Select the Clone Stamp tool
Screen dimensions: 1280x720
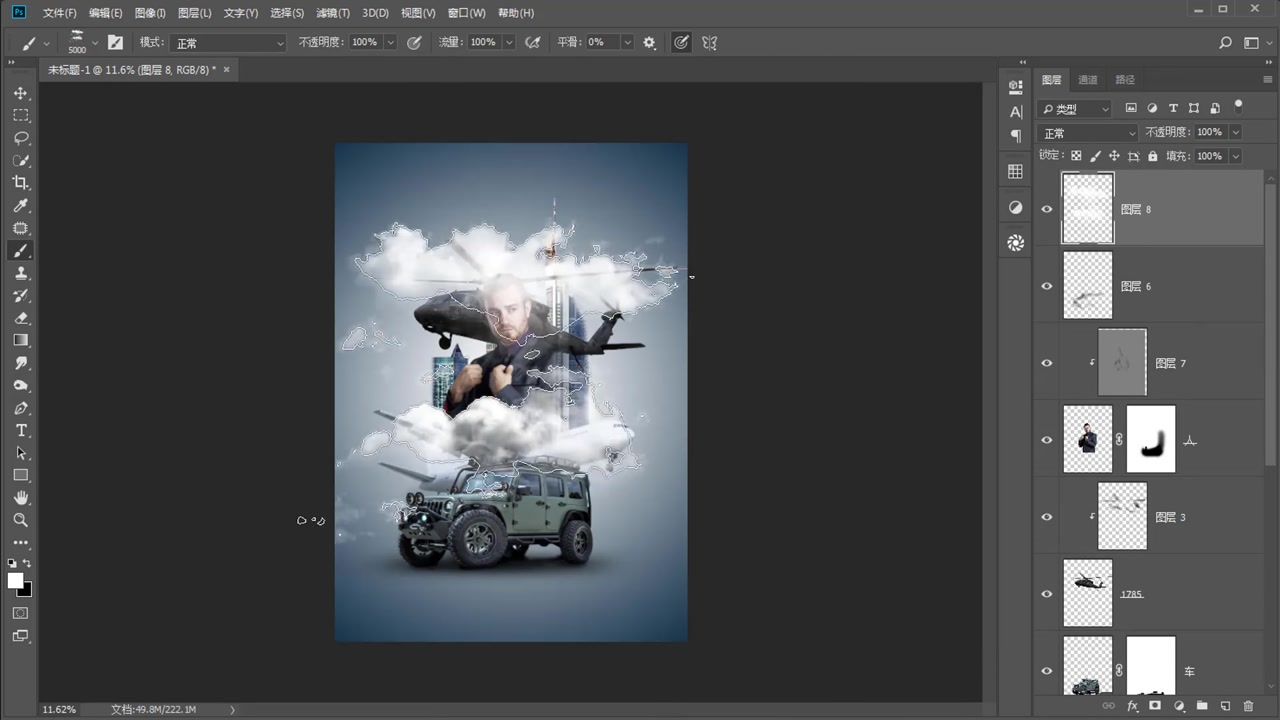(x=20, y=273)
